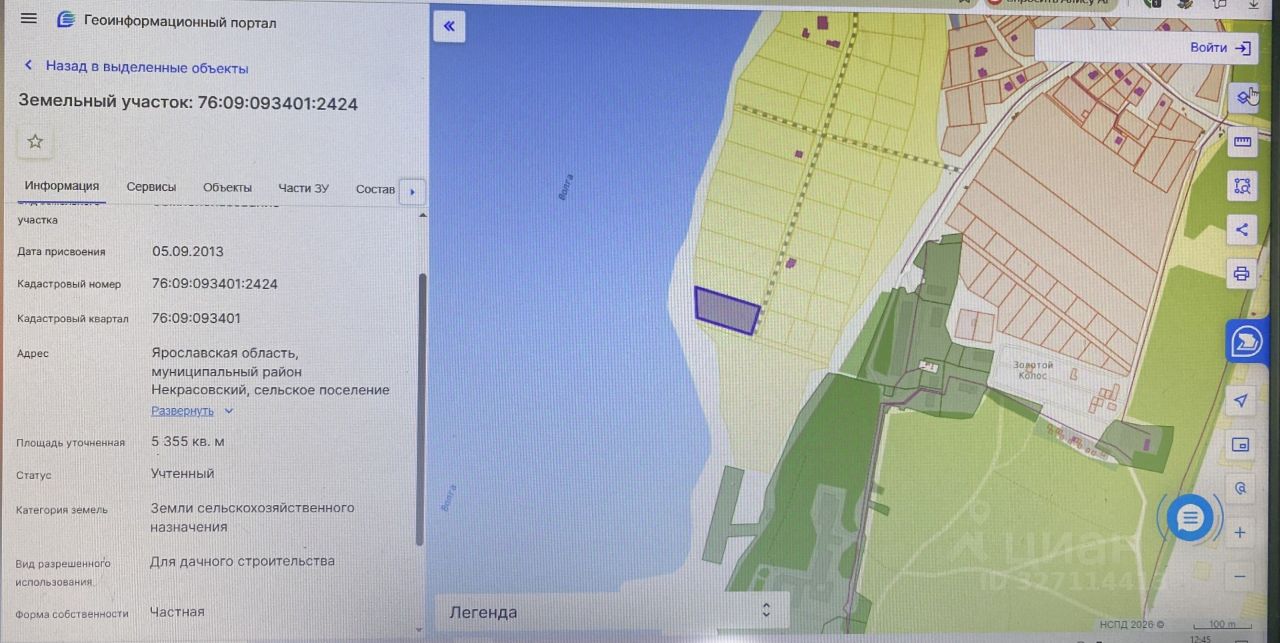The width and height of the screenshot is (1280, 643).
Task: Click the date value 05.09.2013
Action: [188, 251]
